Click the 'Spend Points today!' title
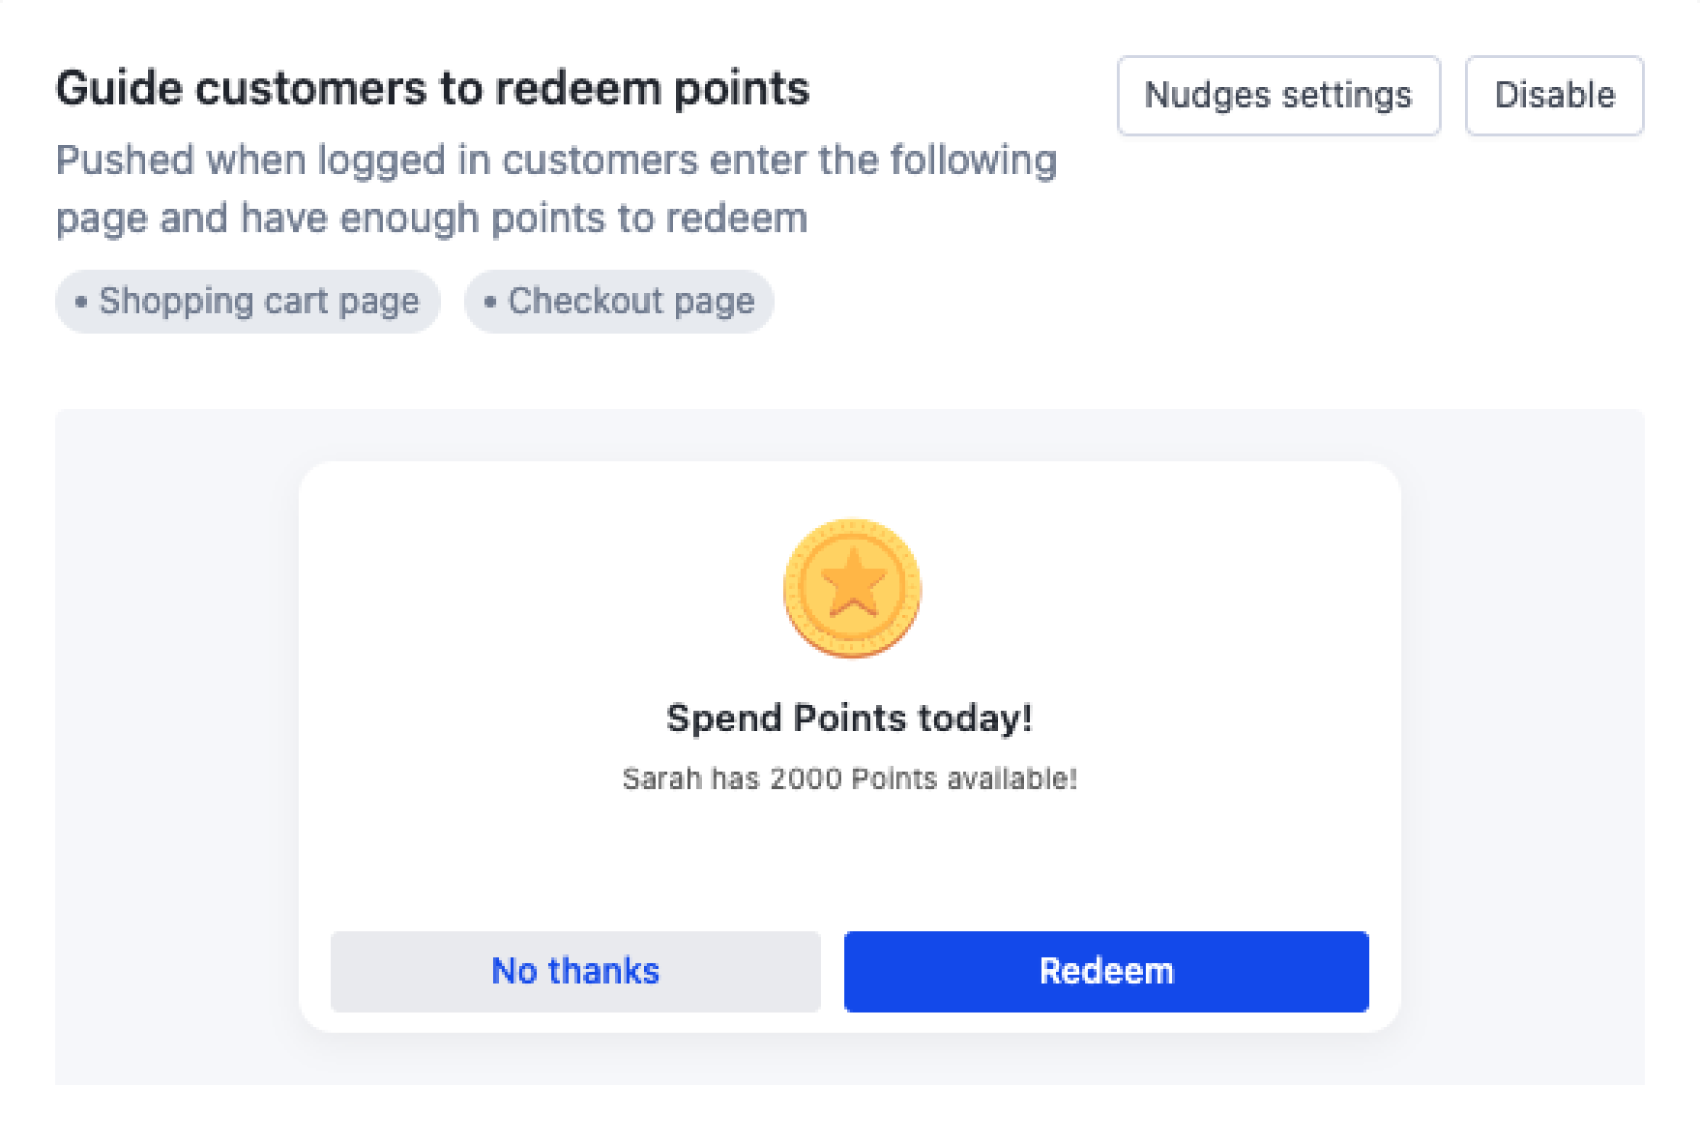 point(849,718)
